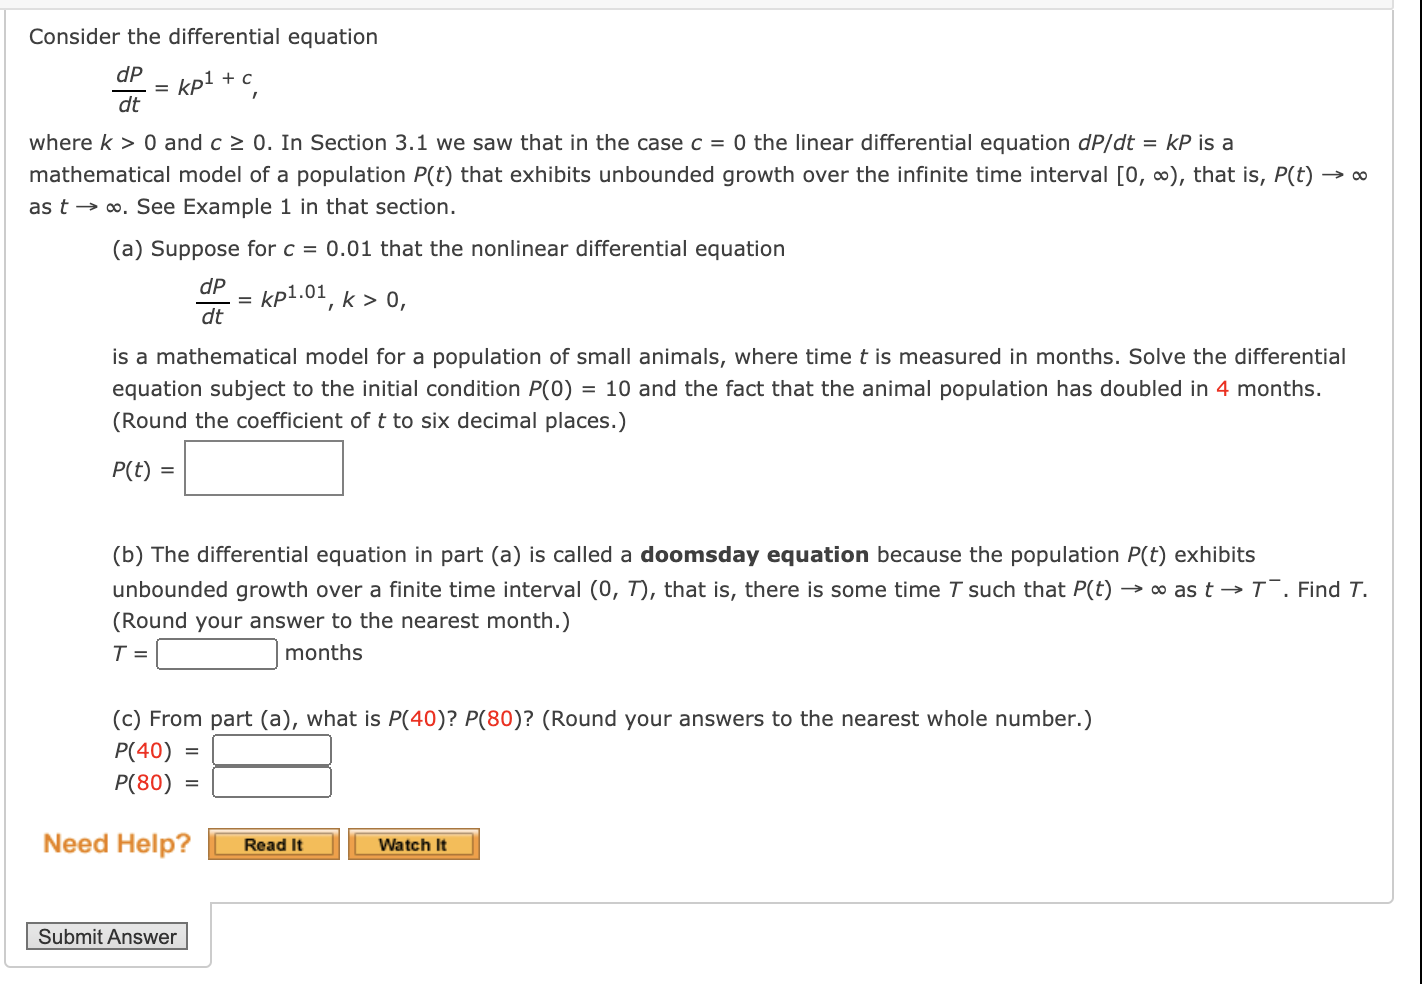Click the Need Help? label
The width and height of the screenshot is (1422, 984).
coord(116,843)
